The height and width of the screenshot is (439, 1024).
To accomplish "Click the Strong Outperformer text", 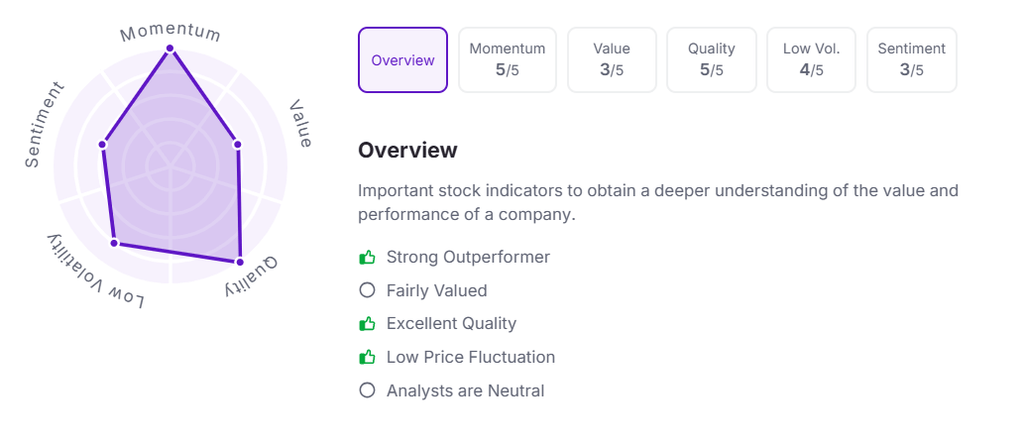I will pos(468,257).
